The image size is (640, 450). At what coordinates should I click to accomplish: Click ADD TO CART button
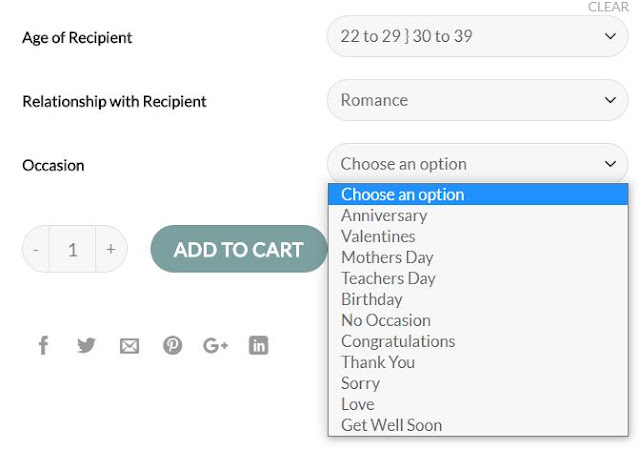(238, 249)
